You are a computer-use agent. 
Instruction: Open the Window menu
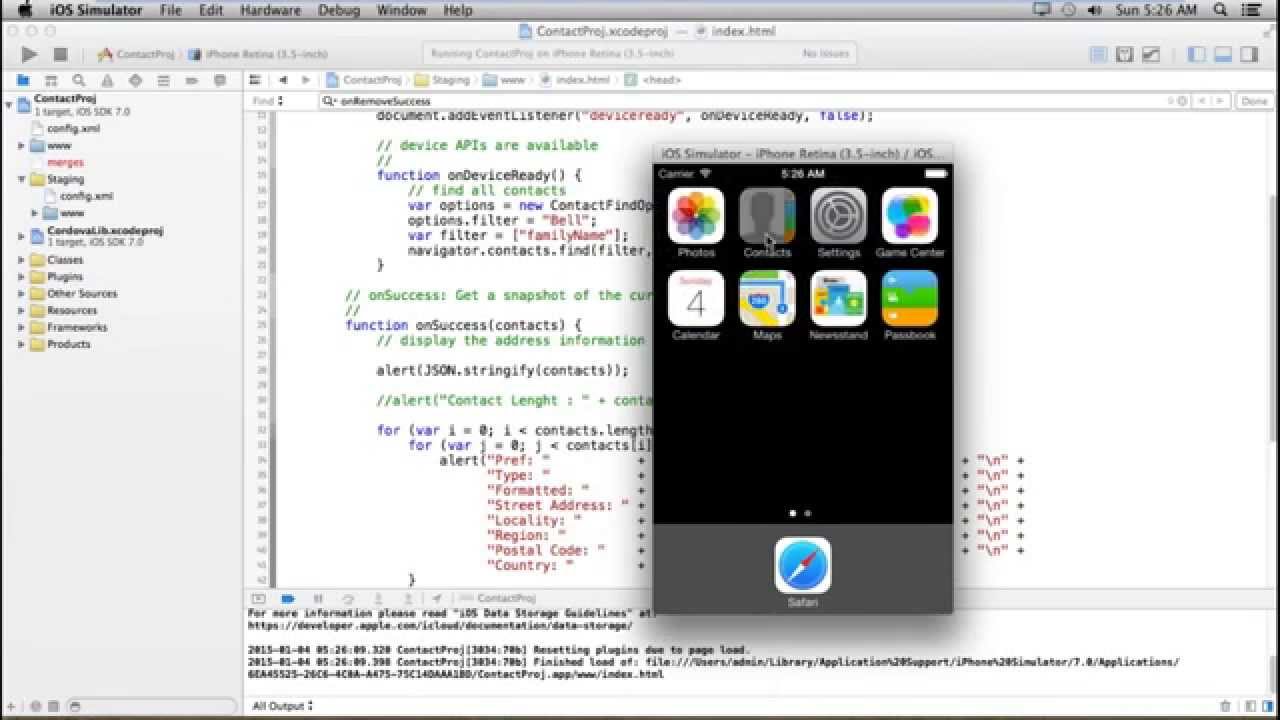[x=401, y=10]
